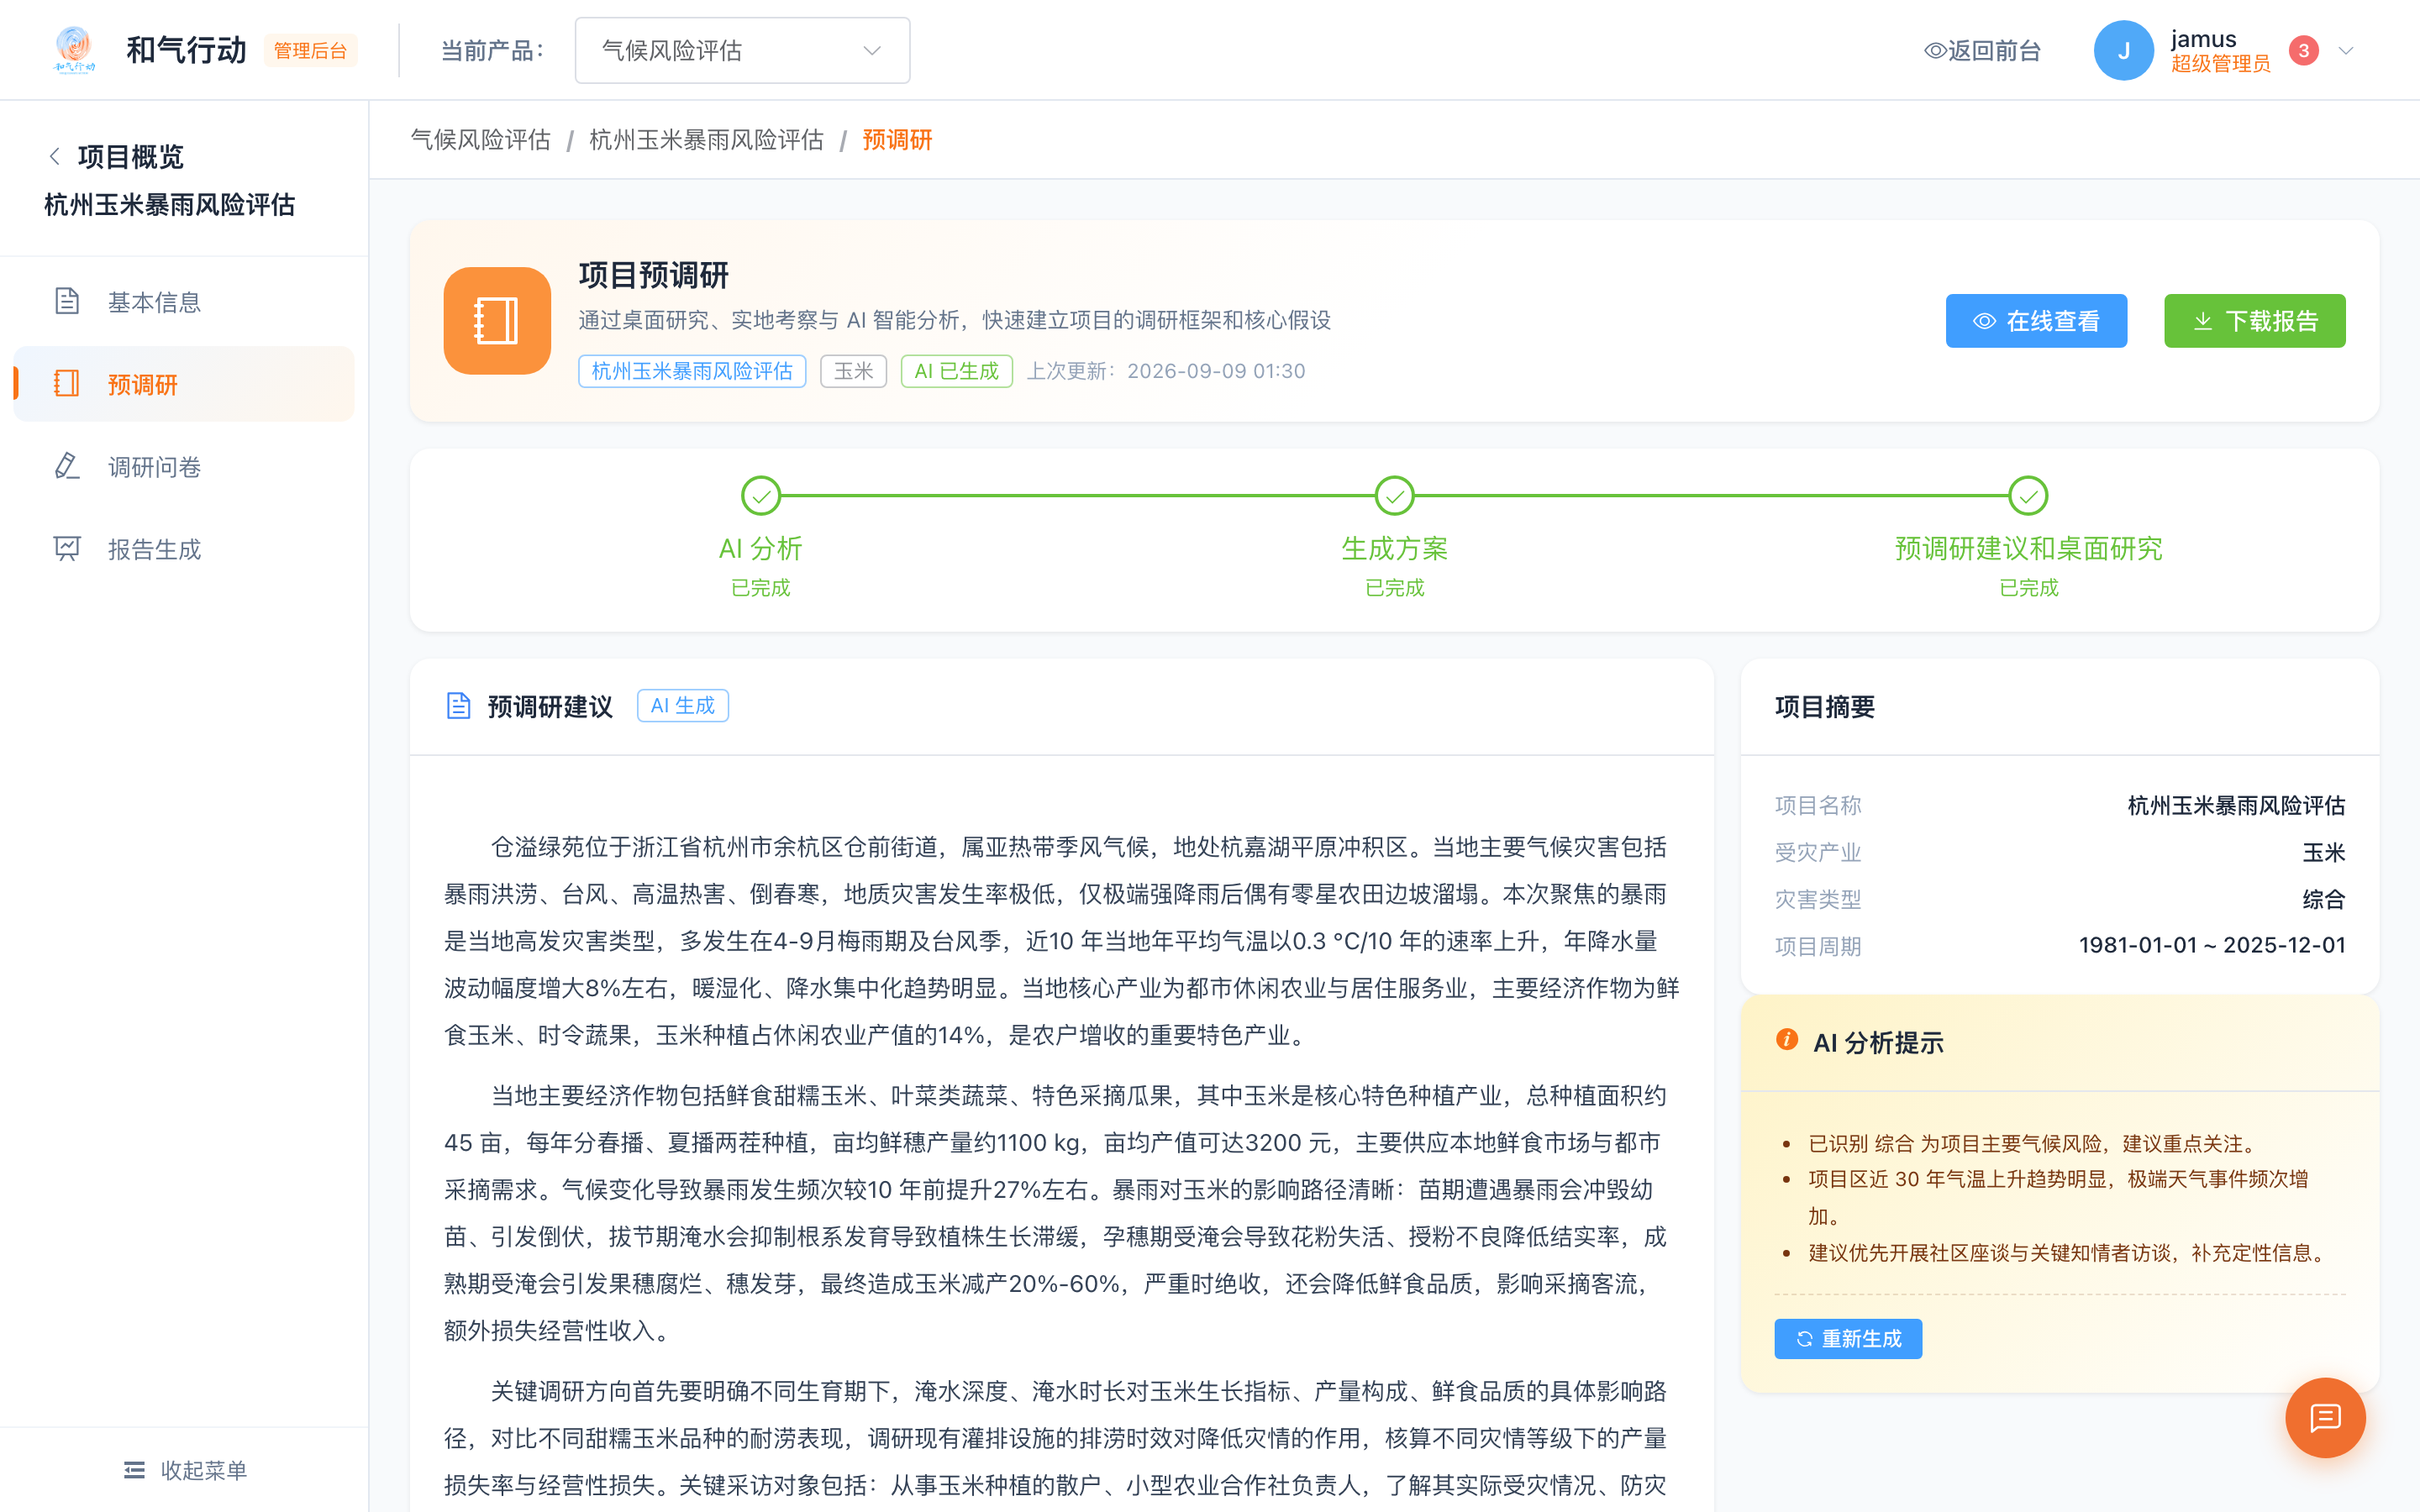Click the J user avatar
The height and width of the screenshot is (1512, 2420).
[x=2123, y=50]
